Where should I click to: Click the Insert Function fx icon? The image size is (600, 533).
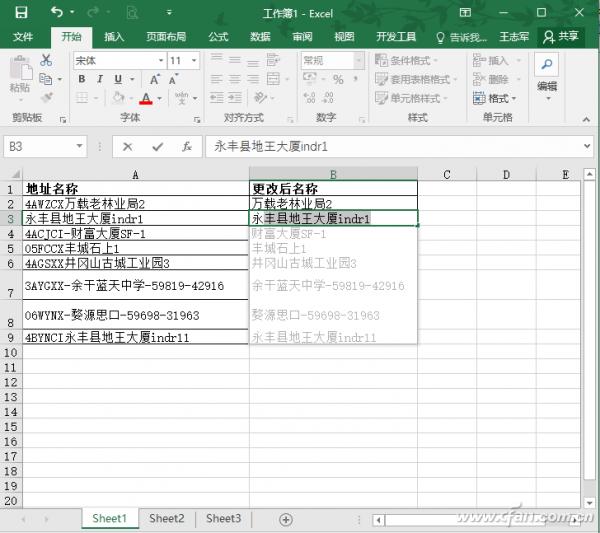click(186, 146)
